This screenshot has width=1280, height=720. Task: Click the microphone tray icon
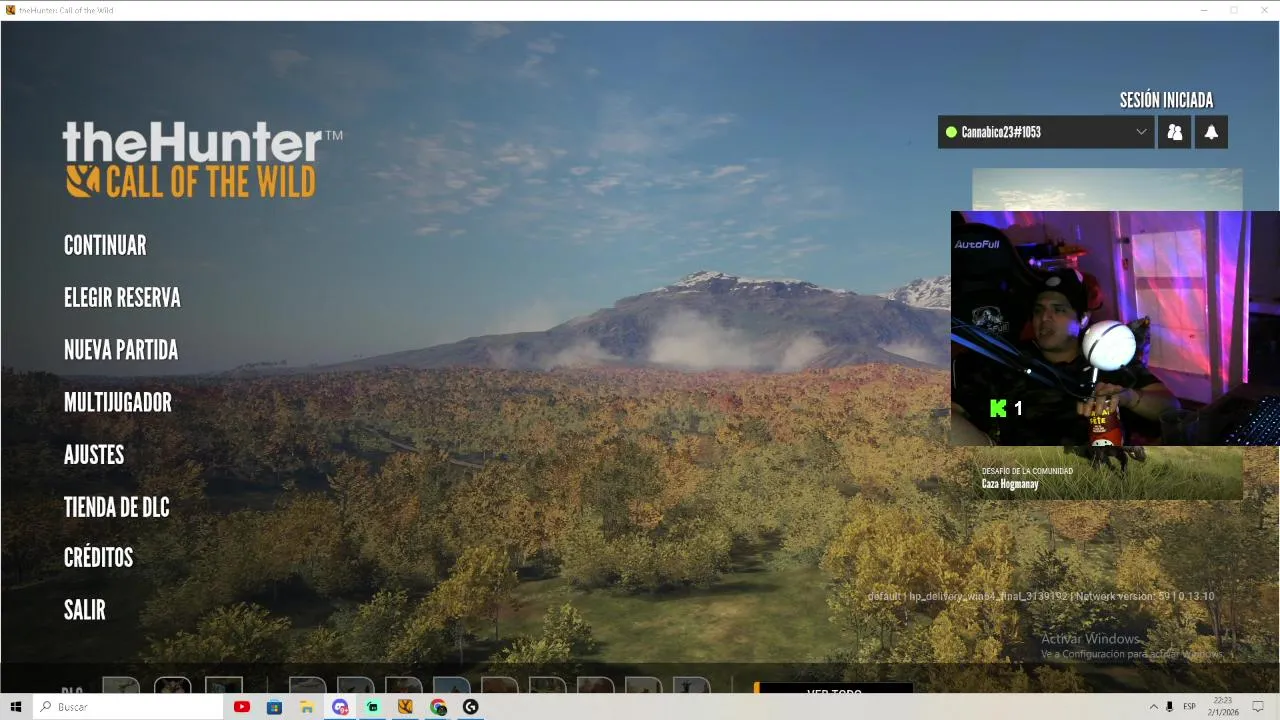(x=1170, y=707)
